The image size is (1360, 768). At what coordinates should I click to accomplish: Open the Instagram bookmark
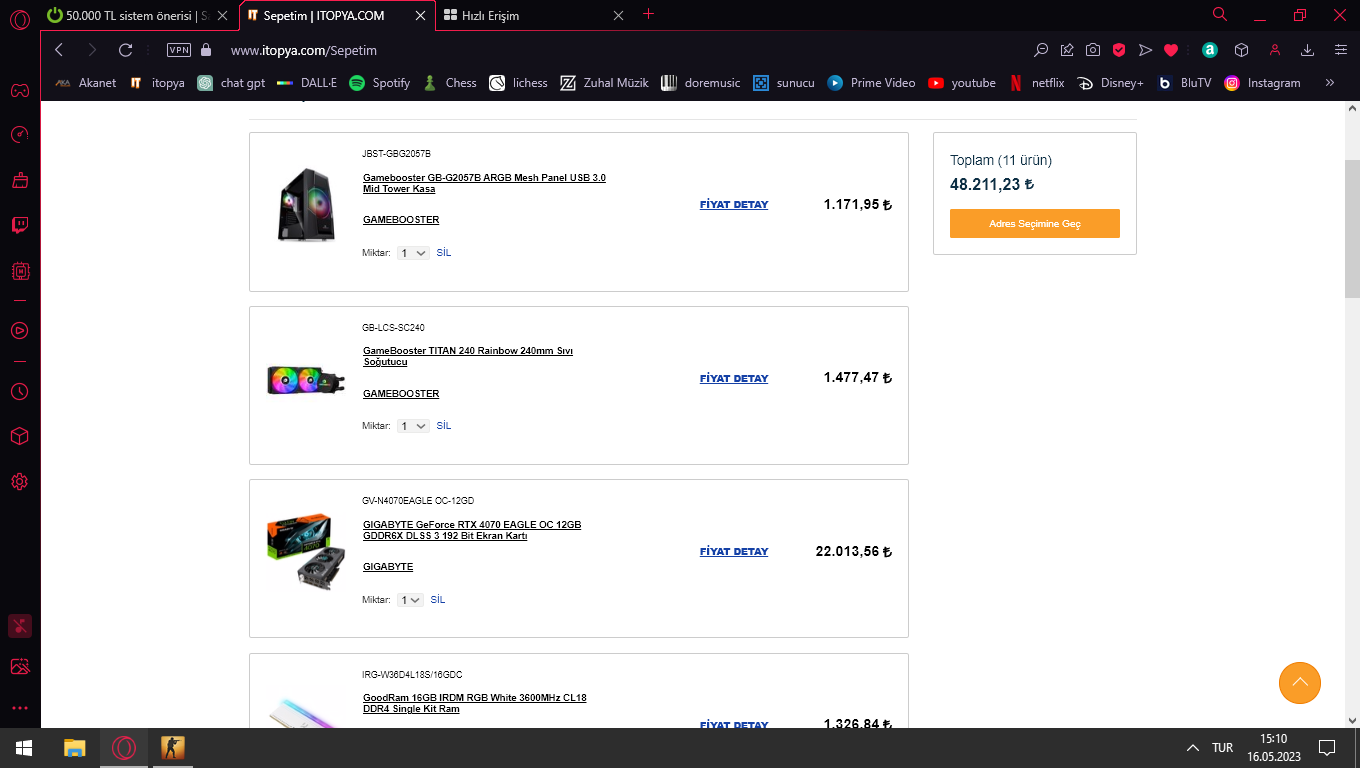[1263, 83]
